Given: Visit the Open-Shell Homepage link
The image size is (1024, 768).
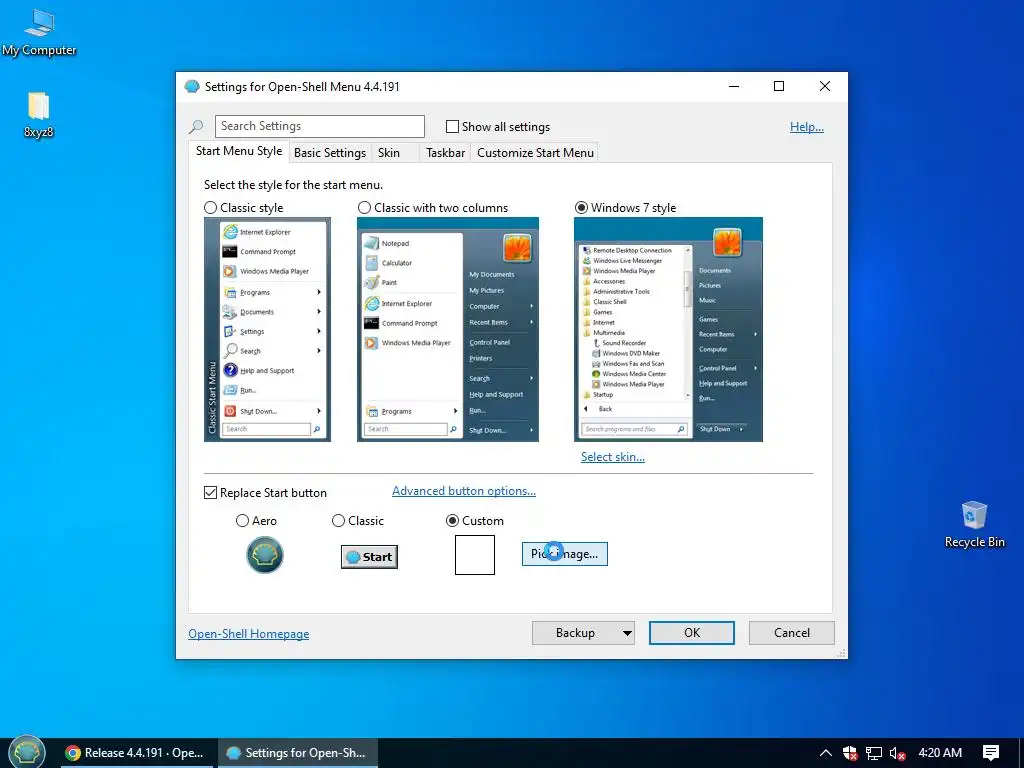Looking at the screenshot, I should point(249,633).
